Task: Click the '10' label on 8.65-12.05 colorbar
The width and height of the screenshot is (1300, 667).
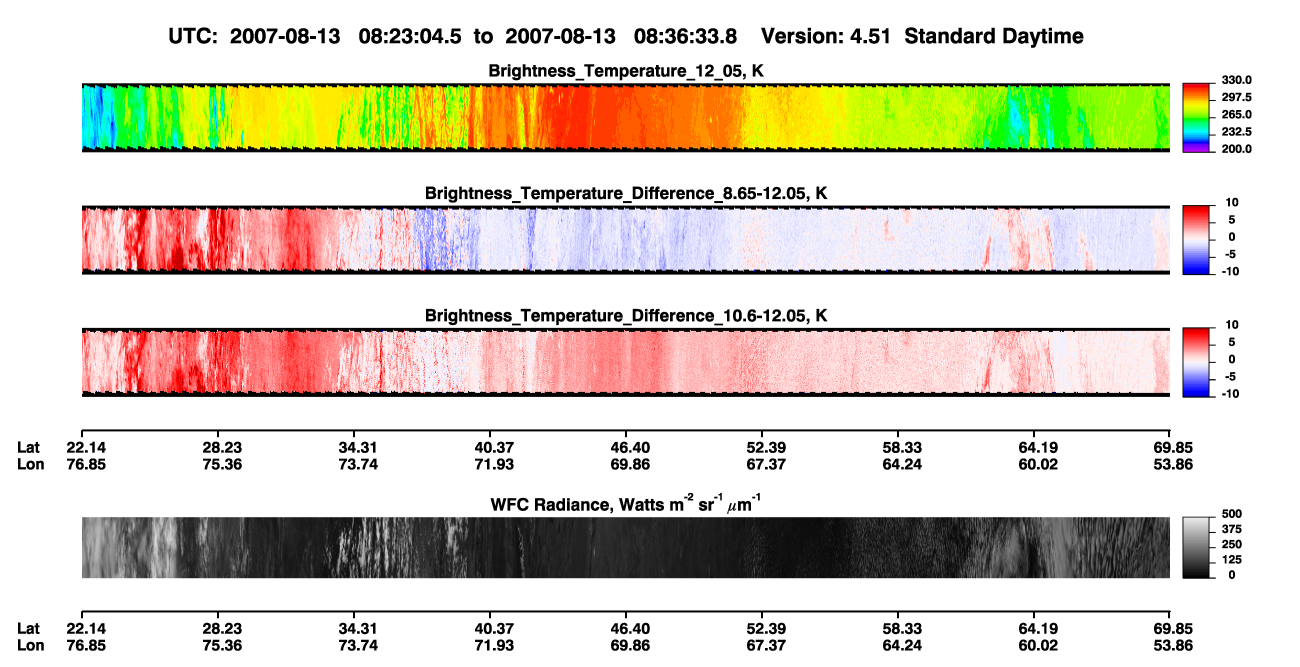Action: point(1232,203)
